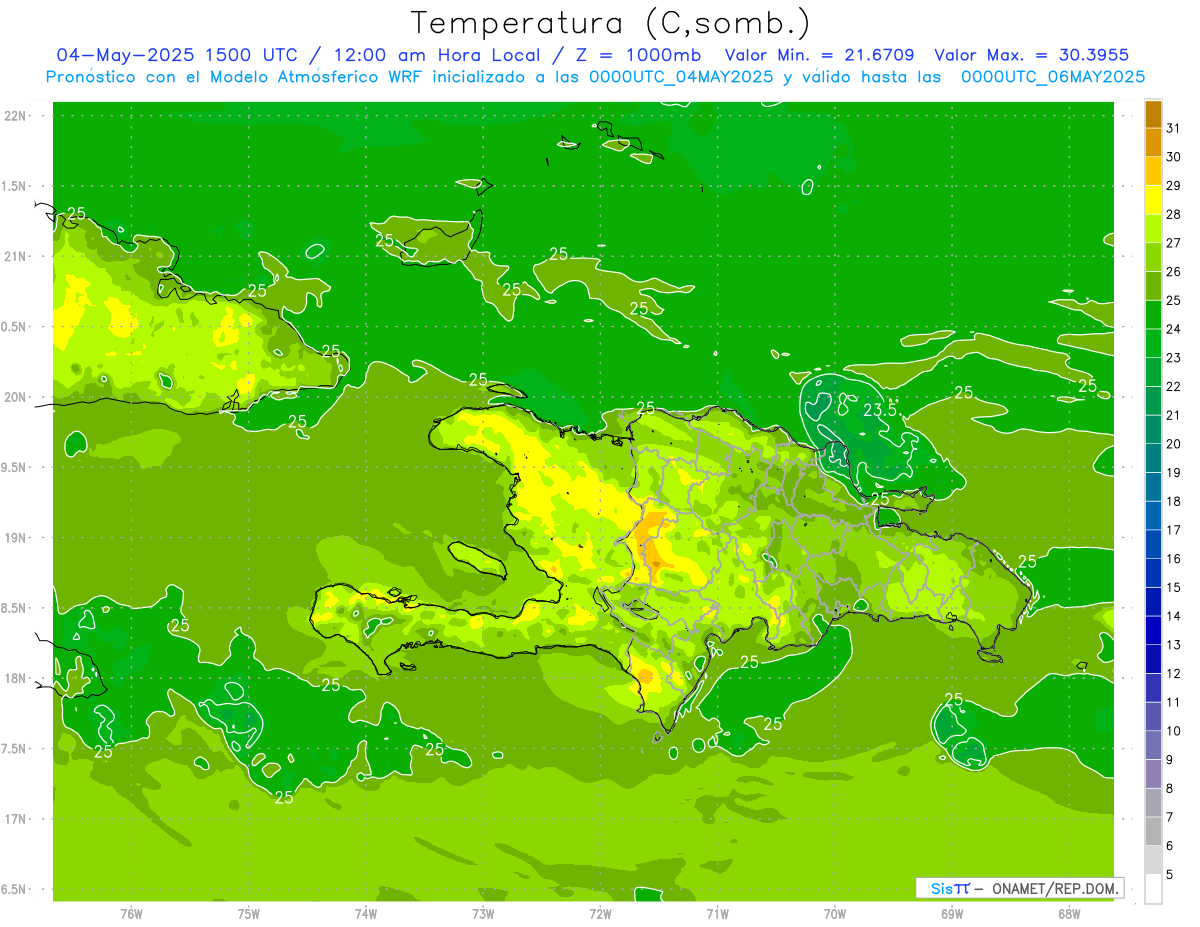
Task: Click the colorbar label "7"
Action: (1170, 817)
